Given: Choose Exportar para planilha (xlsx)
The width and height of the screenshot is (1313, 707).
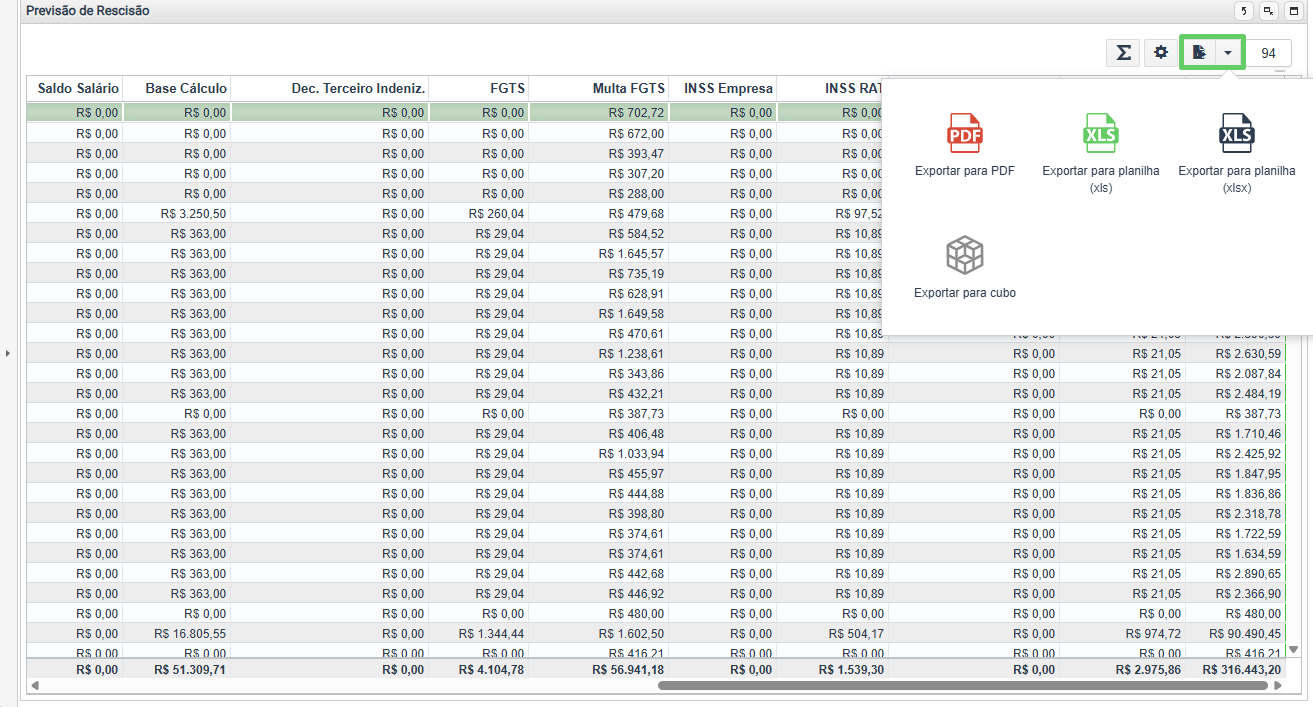Looking at the screenshot, I should [x=1237, y=153].
